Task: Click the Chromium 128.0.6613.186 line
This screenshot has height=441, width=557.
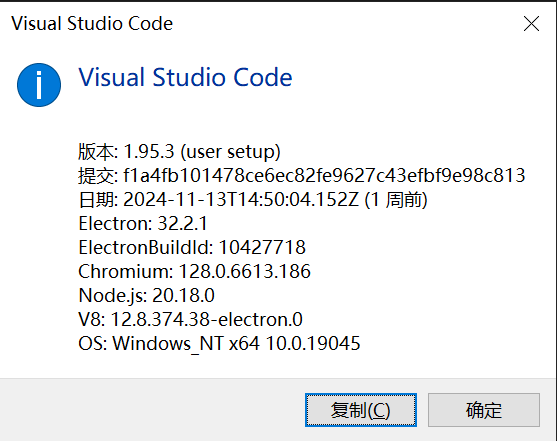Action: coord(194,271)
